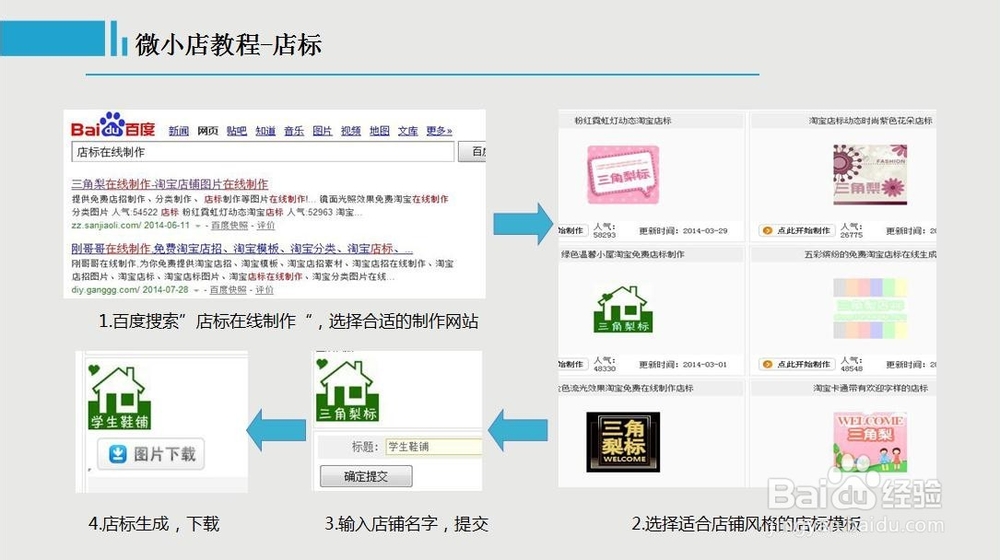Viewport: 1000px width, 560px height.
Task: Select the green house 三角梨标 template thumbnail
Action: (622, 309)
